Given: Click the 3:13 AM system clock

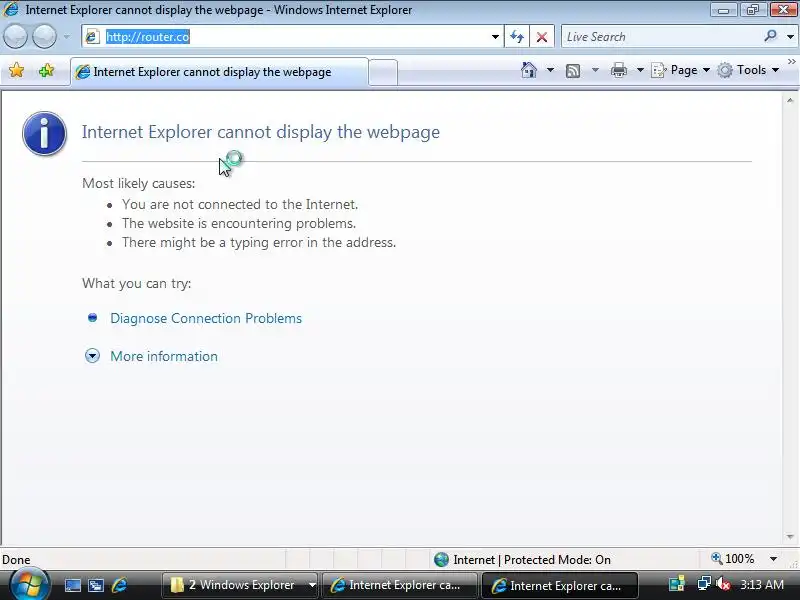Looking at the screenshot, I should click(762, 584).
